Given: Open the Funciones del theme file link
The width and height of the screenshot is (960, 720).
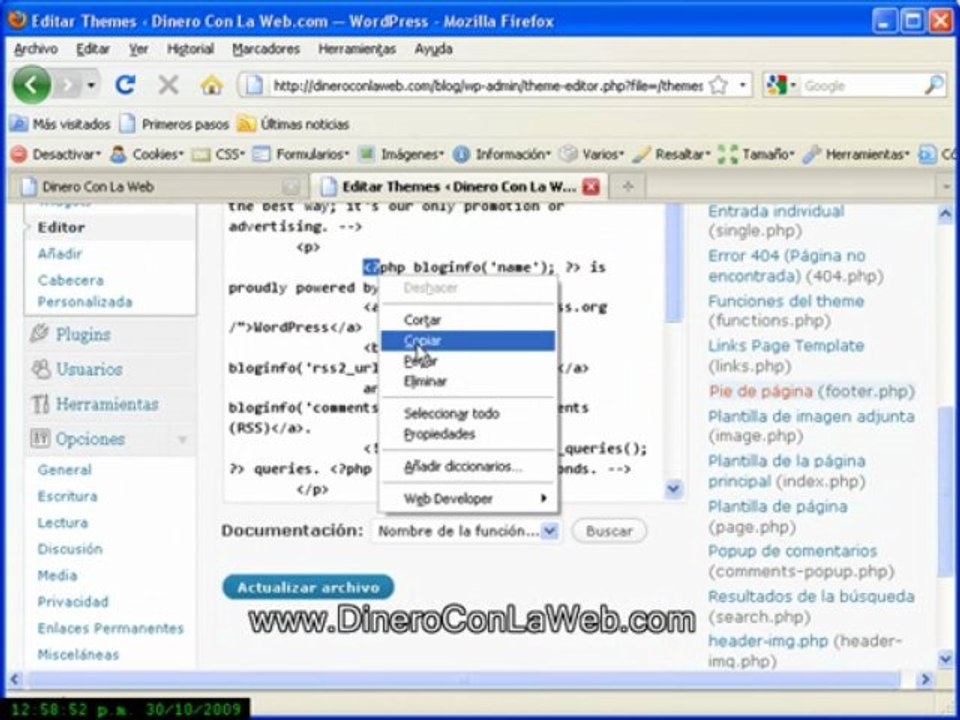Looking at the screenshot, I should tap(786, 311).
